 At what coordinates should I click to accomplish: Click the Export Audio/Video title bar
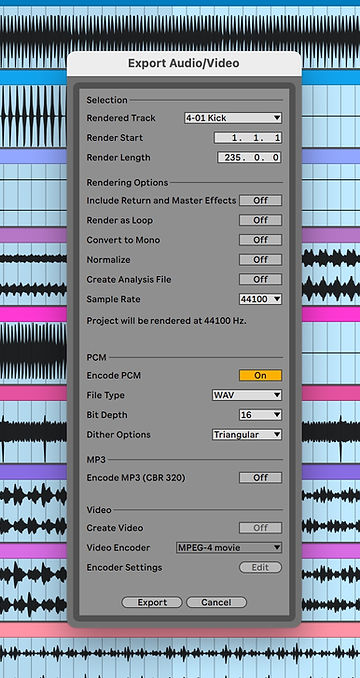click(x=184, y=64)
